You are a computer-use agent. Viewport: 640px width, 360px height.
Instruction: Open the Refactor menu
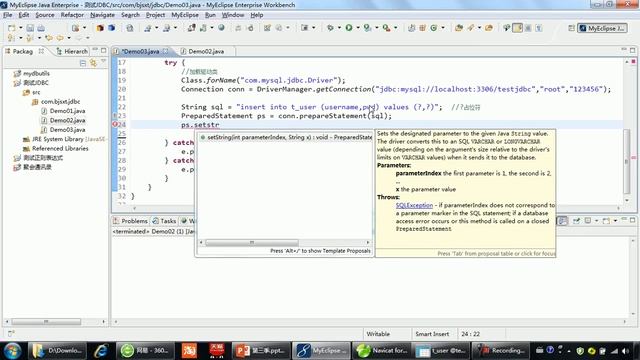click(72, 15)
